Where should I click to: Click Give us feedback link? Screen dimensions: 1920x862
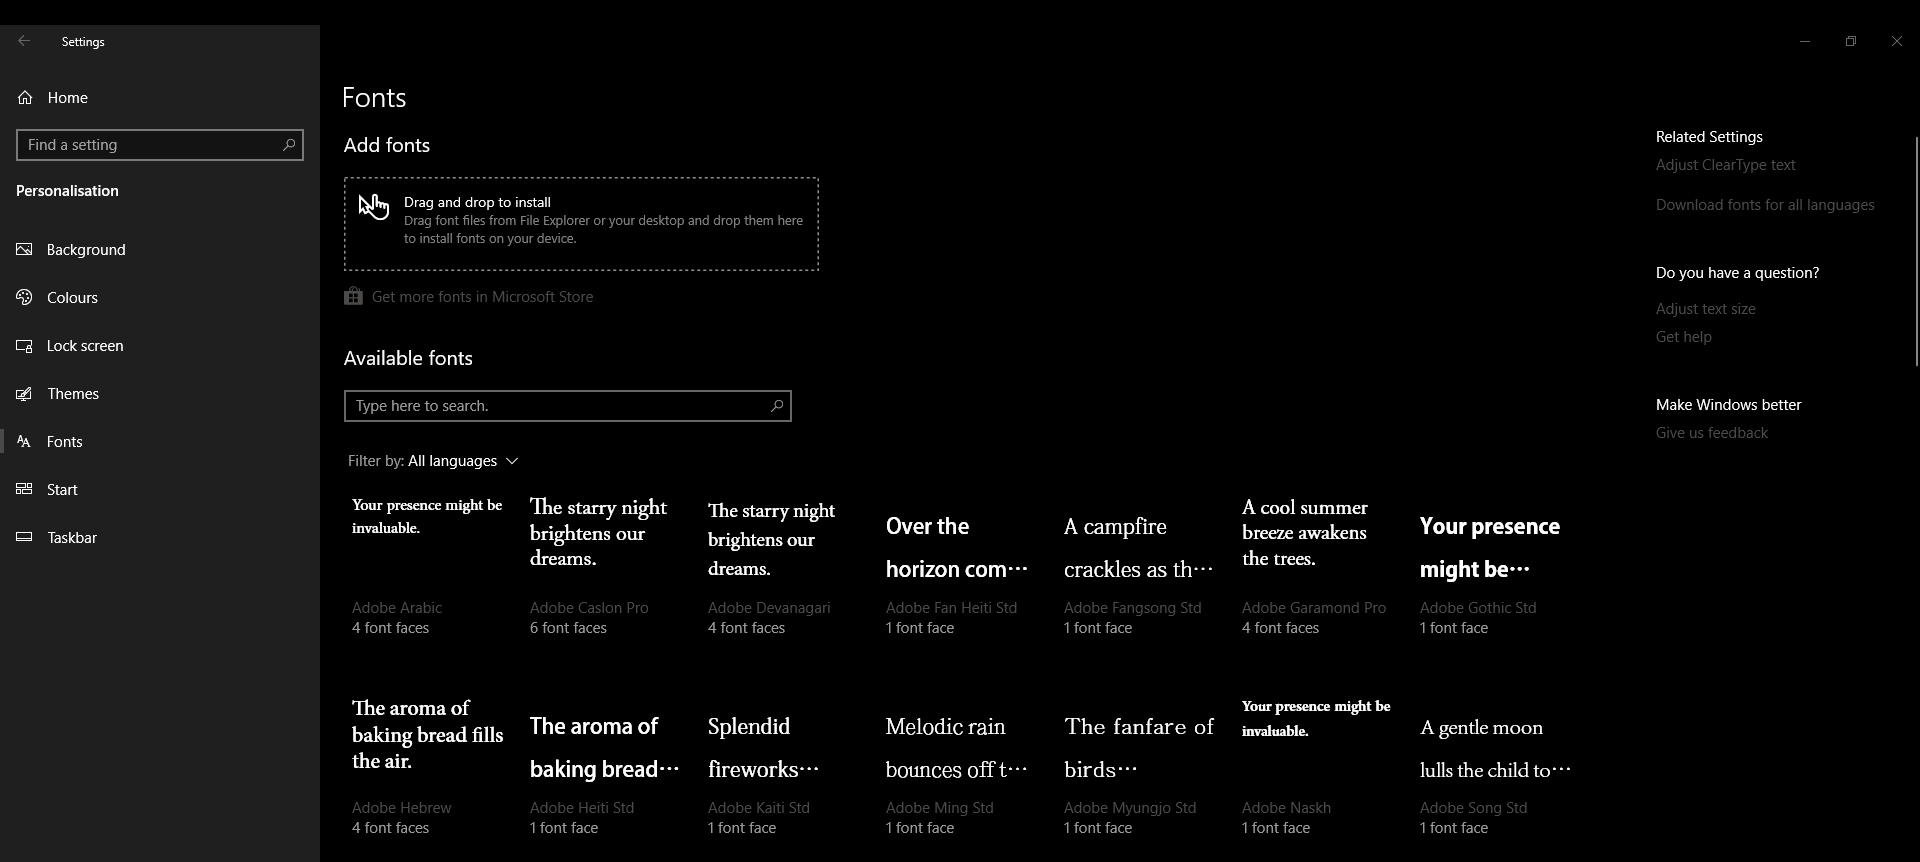[x=1712, y=433]
